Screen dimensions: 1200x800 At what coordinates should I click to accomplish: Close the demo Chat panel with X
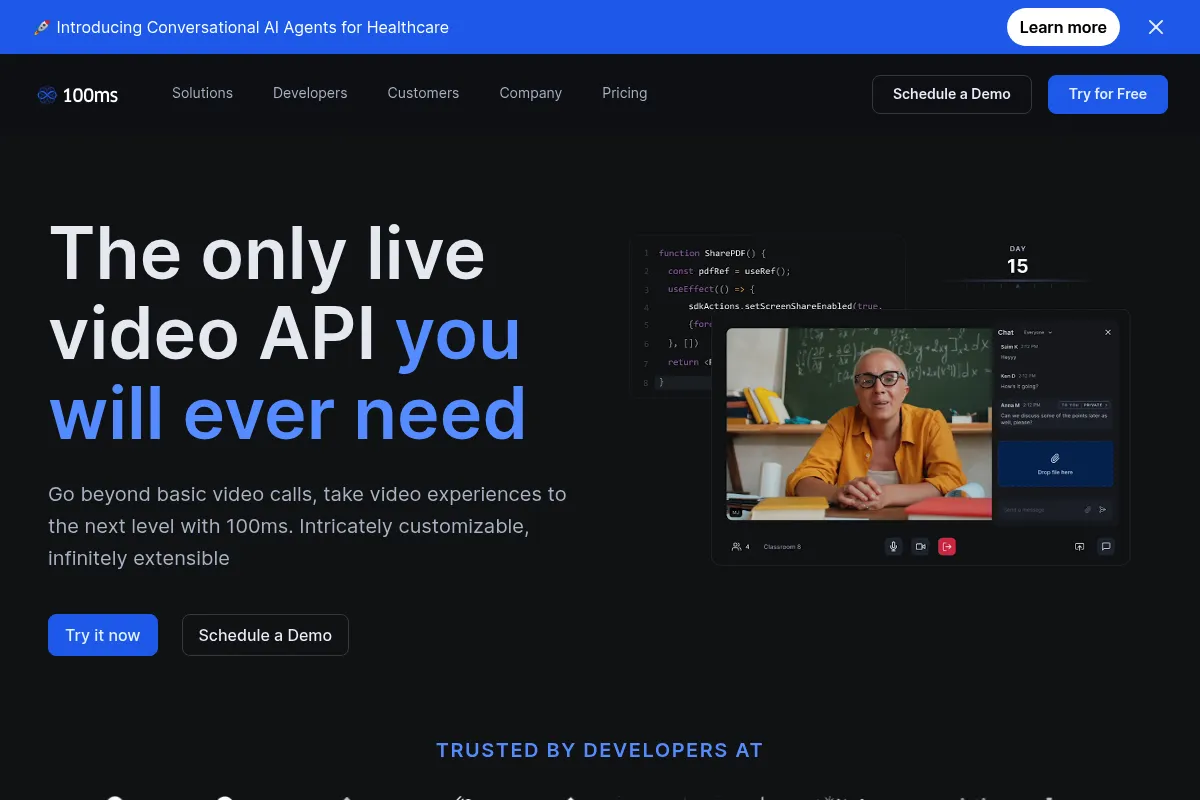[1107, 332]
